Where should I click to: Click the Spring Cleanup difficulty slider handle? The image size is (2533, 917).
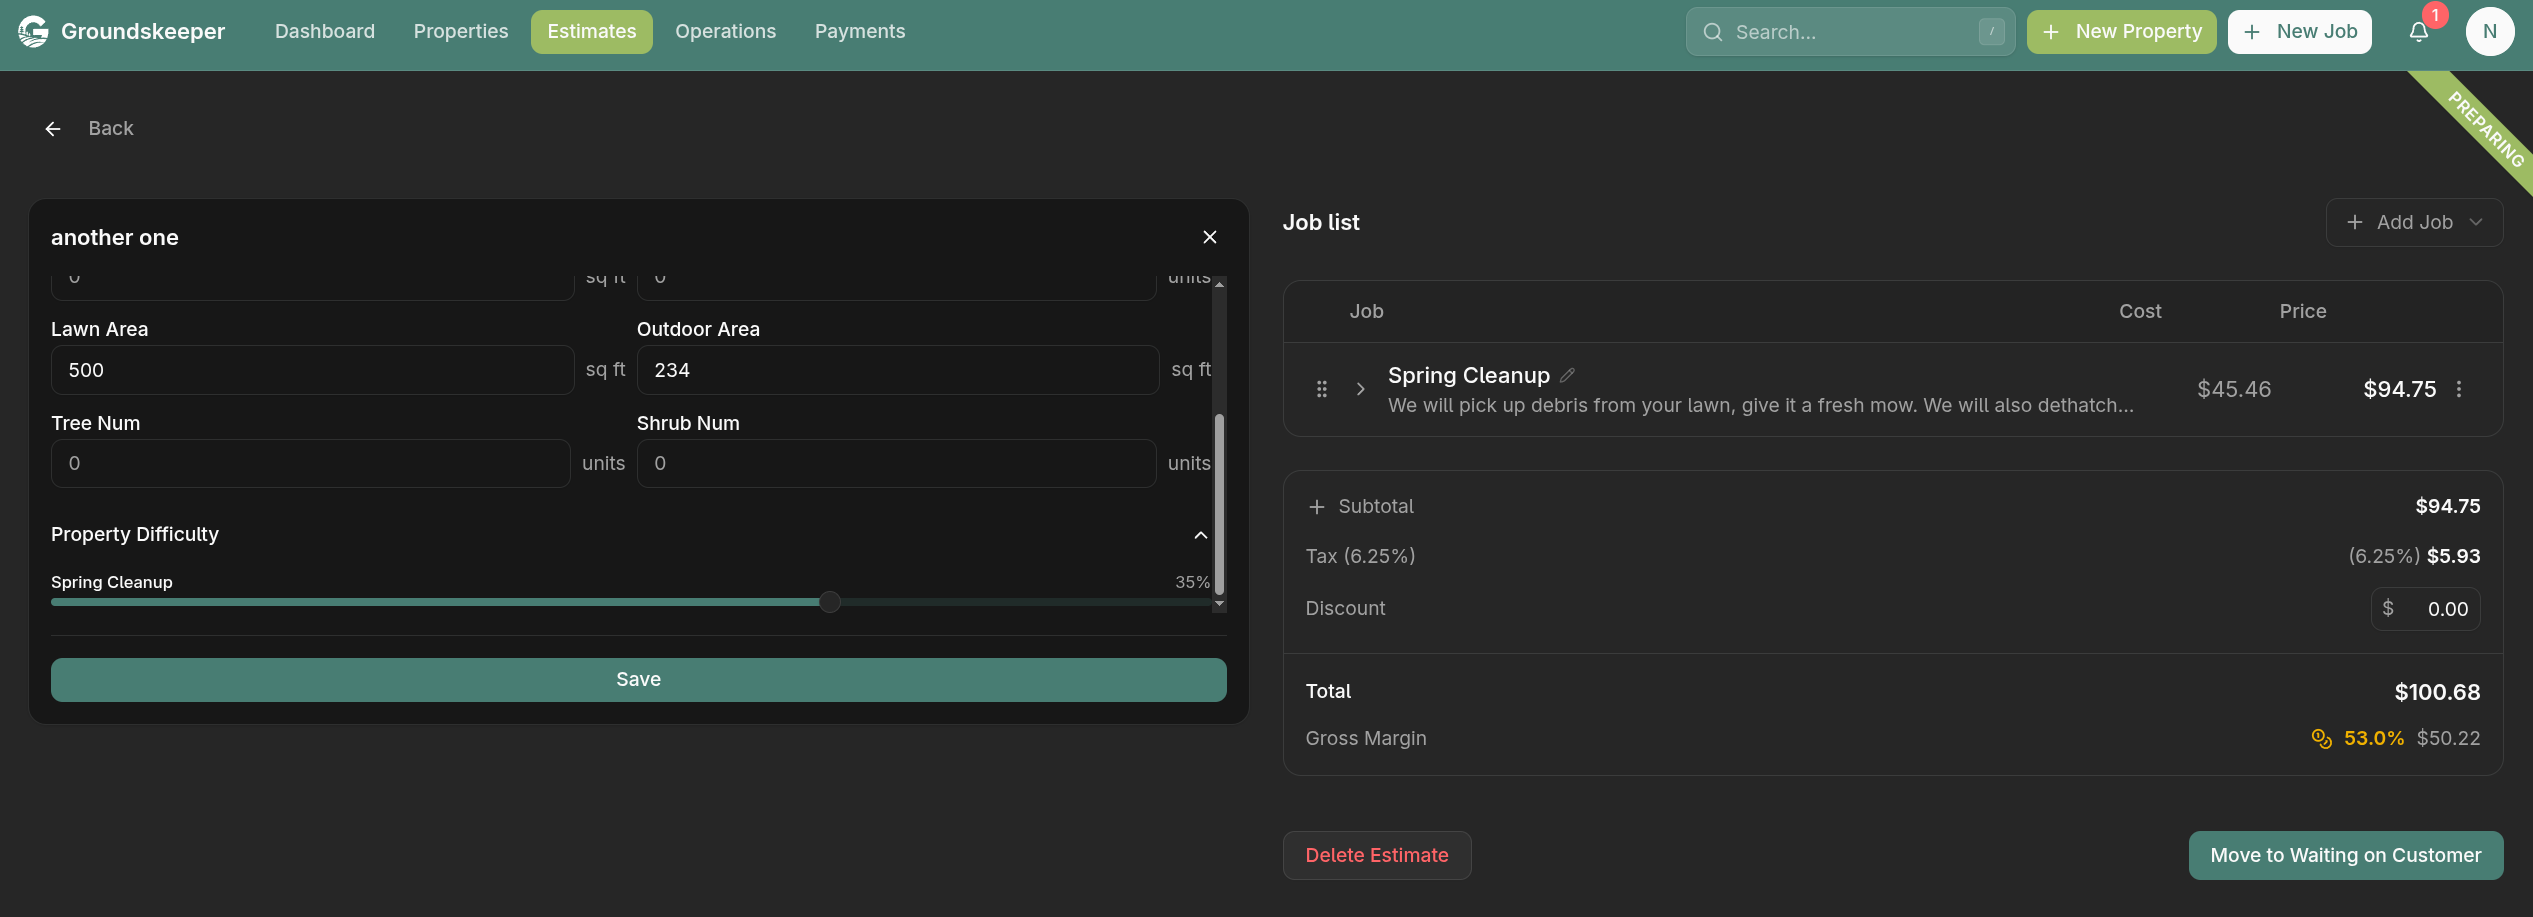tap(829, 602)
